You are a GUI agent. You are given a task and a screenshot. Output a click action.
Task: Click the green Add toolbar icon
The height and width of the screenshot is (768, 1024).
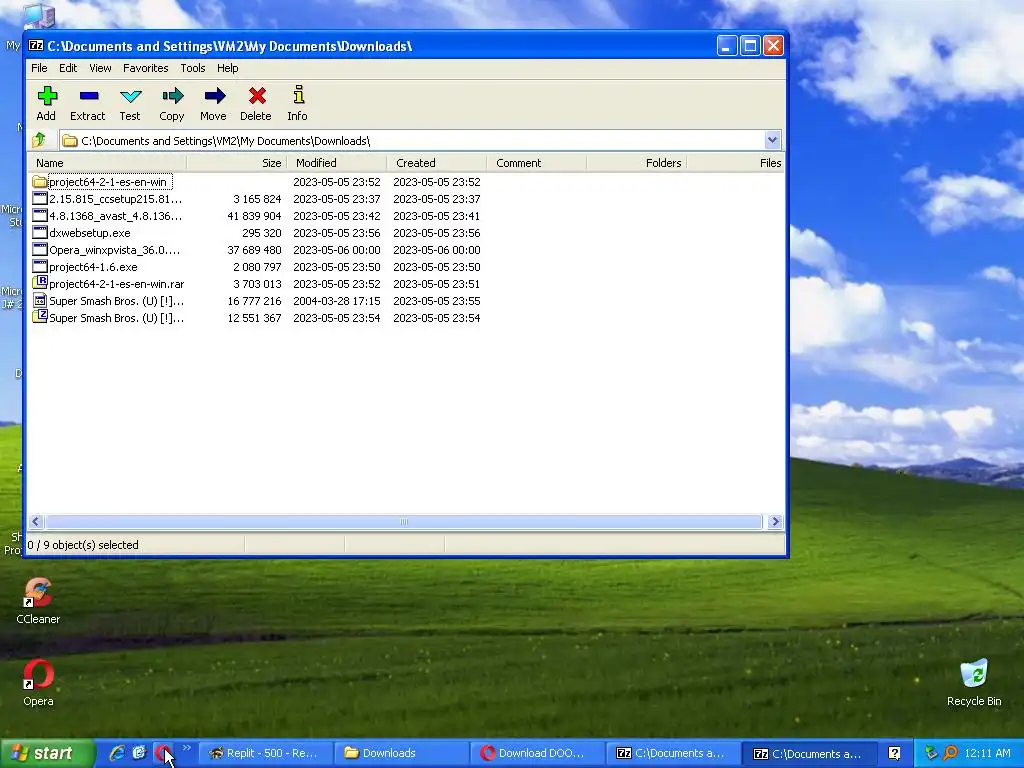(47, 96)
